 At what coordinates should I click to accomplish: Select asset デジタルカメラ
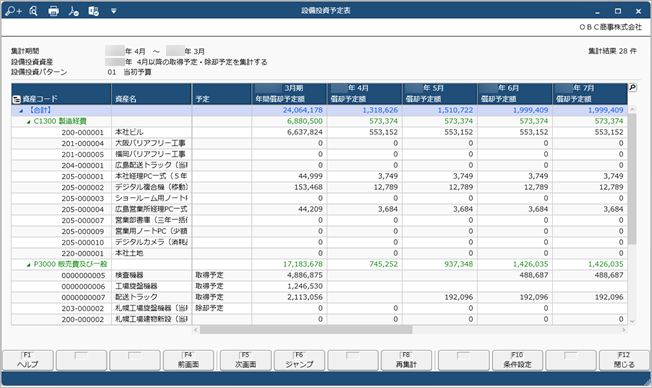point(151,242)
